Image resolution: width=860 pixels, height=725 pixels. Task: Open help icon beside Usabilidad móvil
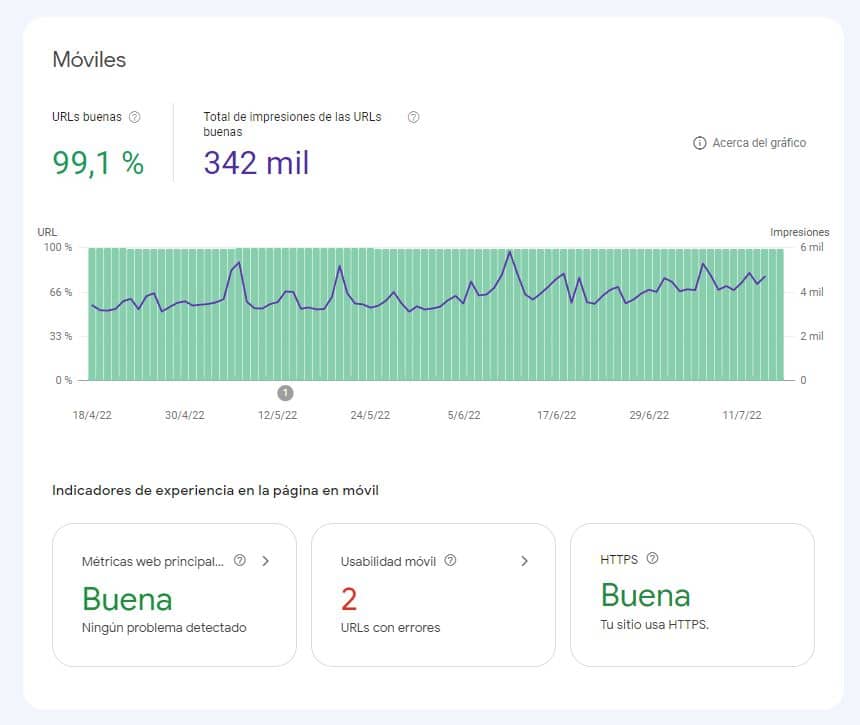[x=450, y=560]
